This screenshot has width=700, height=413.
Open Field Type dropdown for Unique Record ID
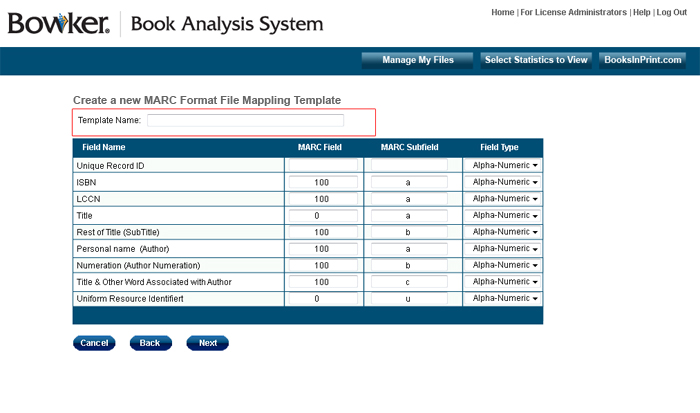click(502, 165)
